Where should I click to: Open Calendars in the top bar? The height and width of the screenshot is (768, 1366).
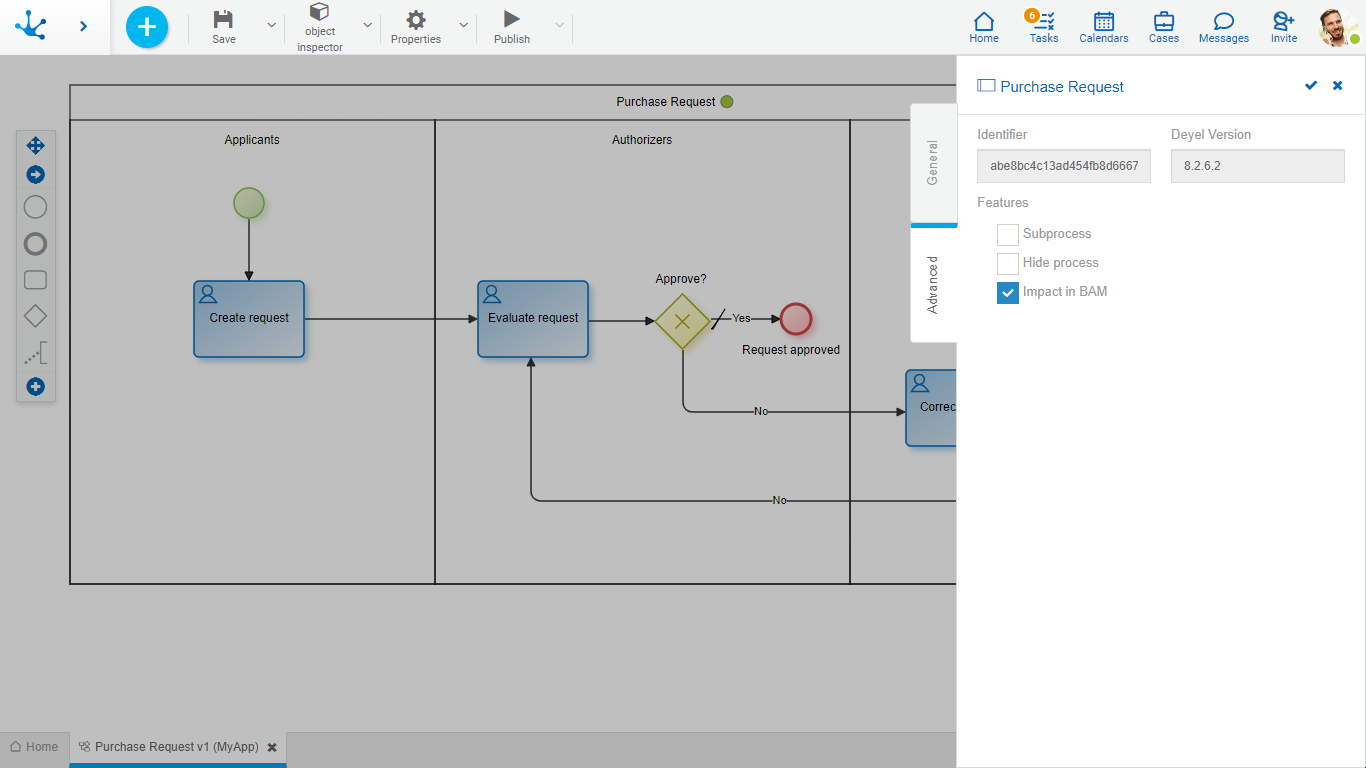[1104, 27]
